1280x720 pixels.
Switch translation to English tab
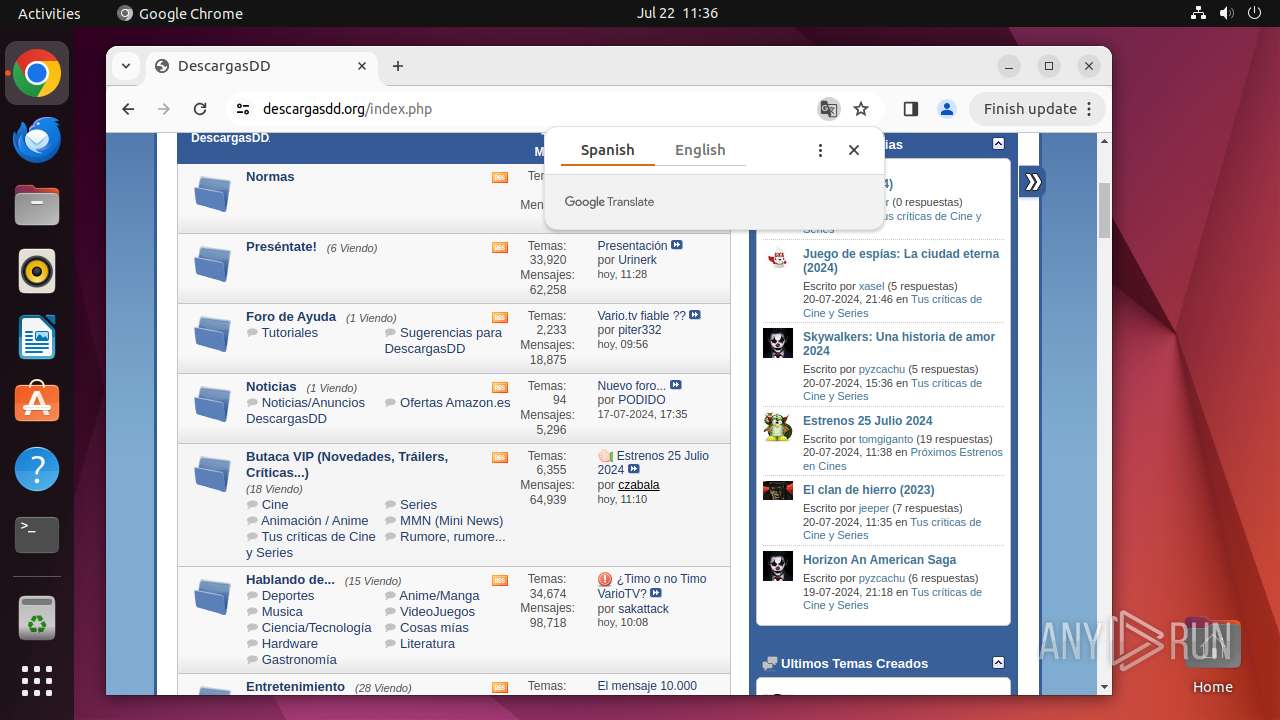coord(700,150)
